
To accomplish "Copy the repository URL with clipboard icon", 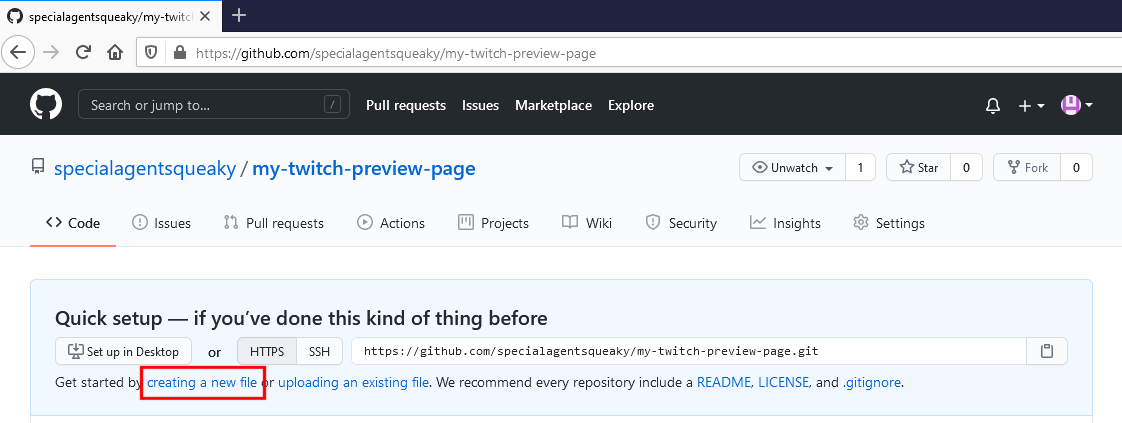I will [x=1047, y=351].
